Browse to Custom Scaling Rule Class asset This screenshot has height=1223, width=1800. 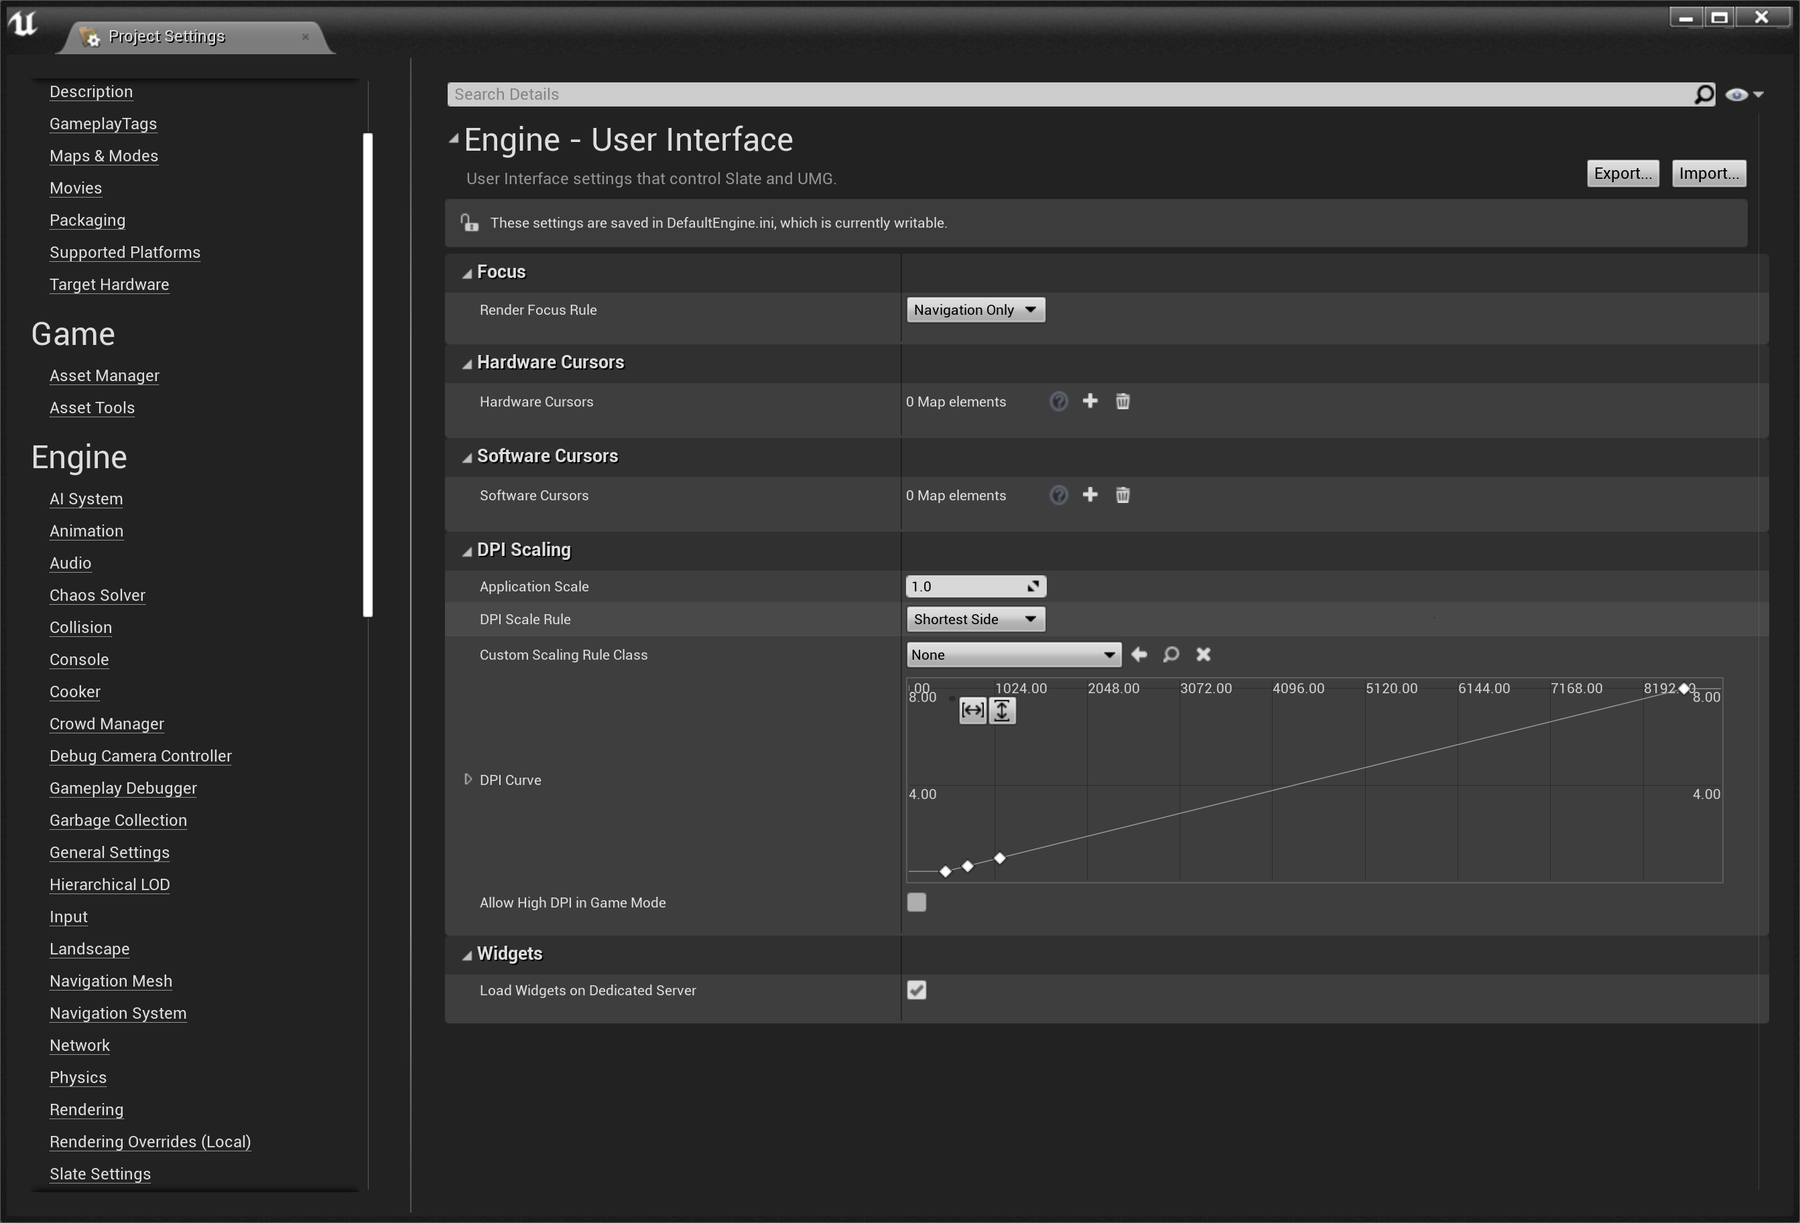(x=1171, y=654)
